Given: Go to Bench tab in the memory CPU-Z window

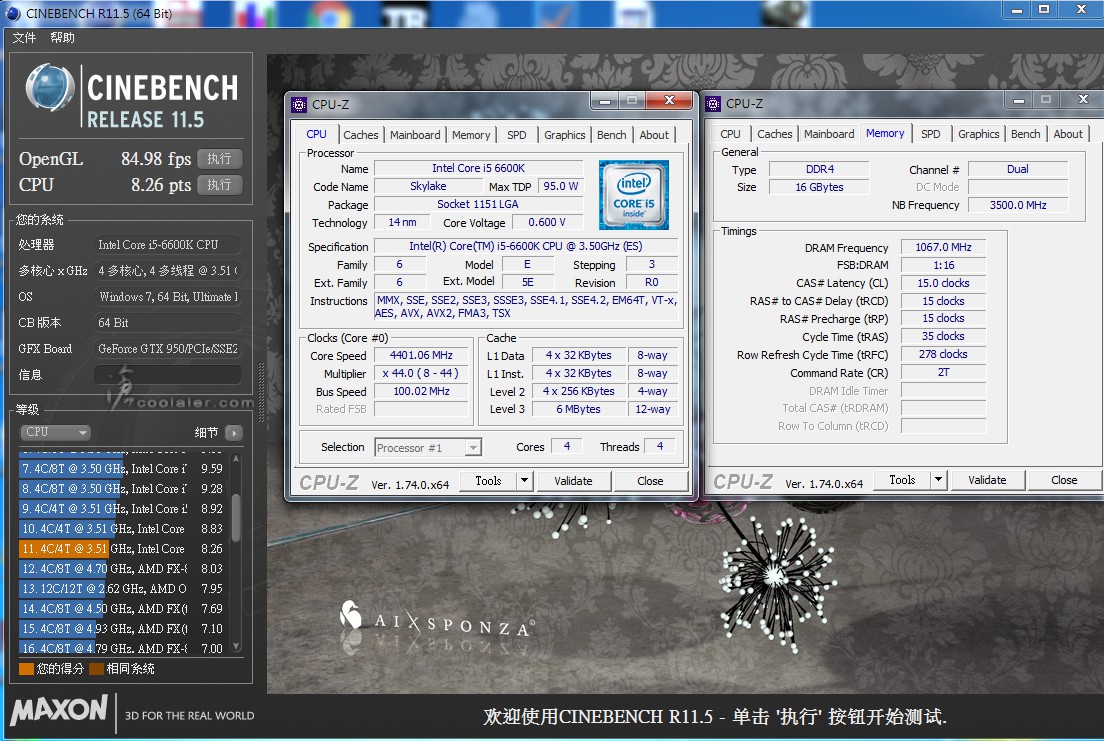Looking at the screenshot, I should point(1026,134).
